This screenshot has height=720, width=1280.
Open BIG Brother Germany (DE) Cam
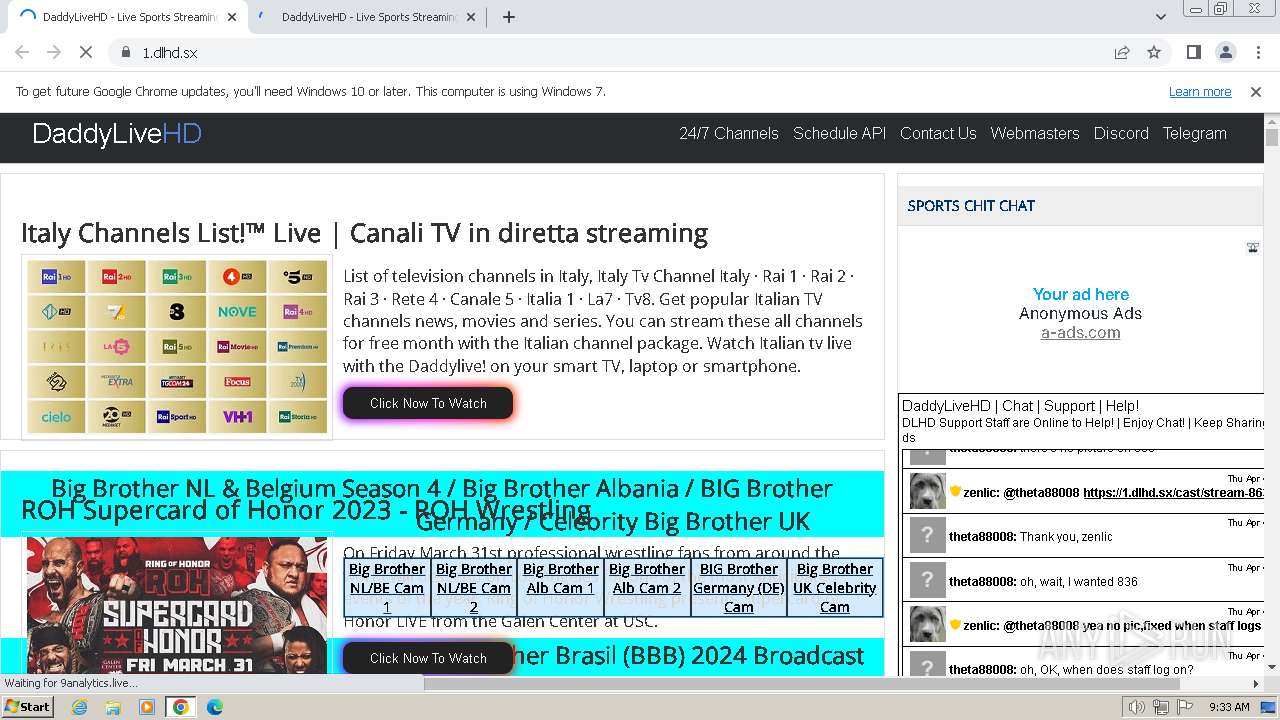point(739,588)
